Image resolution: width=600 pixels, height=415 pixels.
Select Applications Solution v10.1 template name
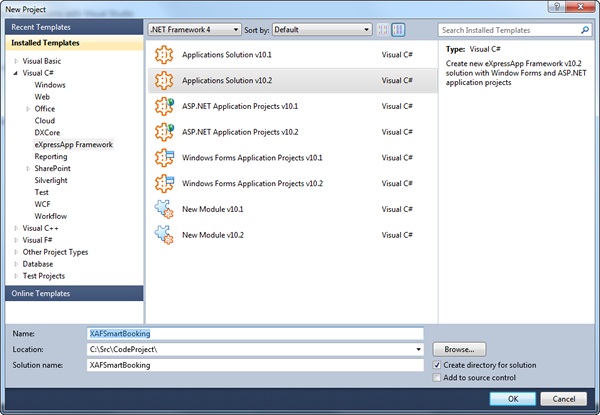tap(227, 55)
